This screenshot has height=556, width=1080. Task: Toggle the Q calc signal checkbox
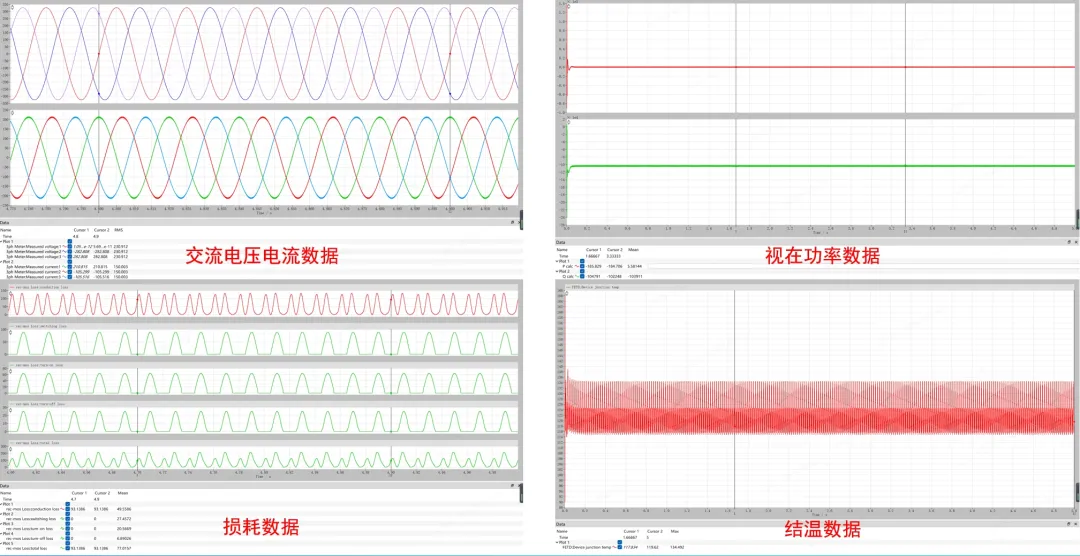click(x=581, y=275)
